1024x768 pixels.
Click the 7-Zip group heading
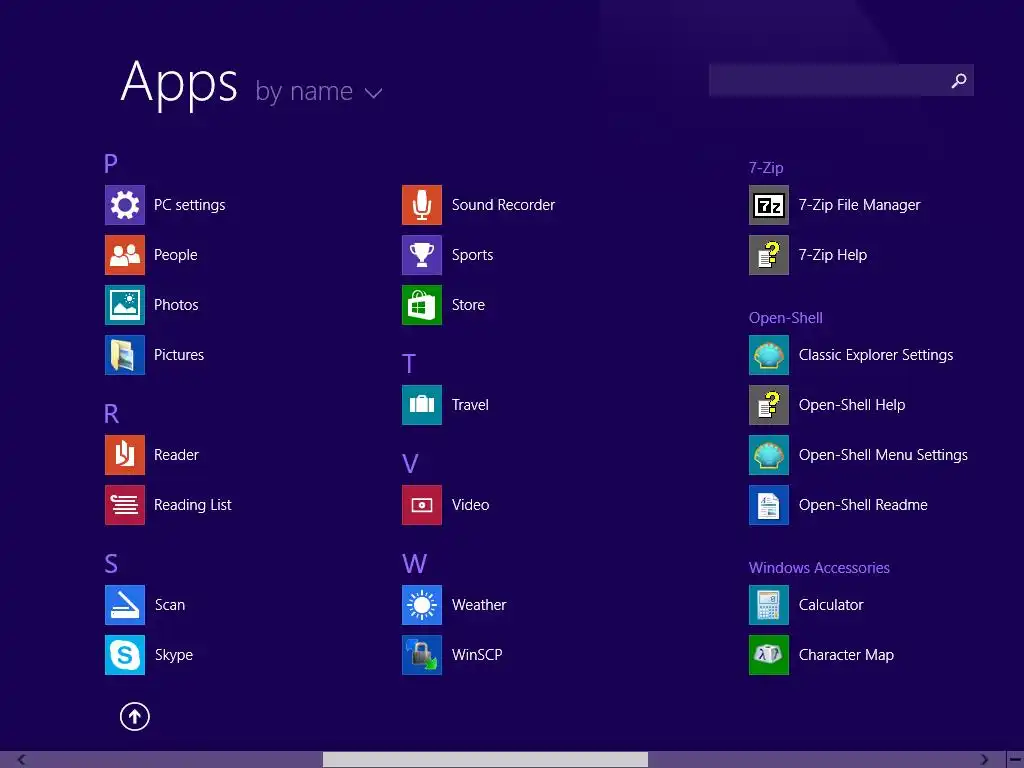(766, 168)
